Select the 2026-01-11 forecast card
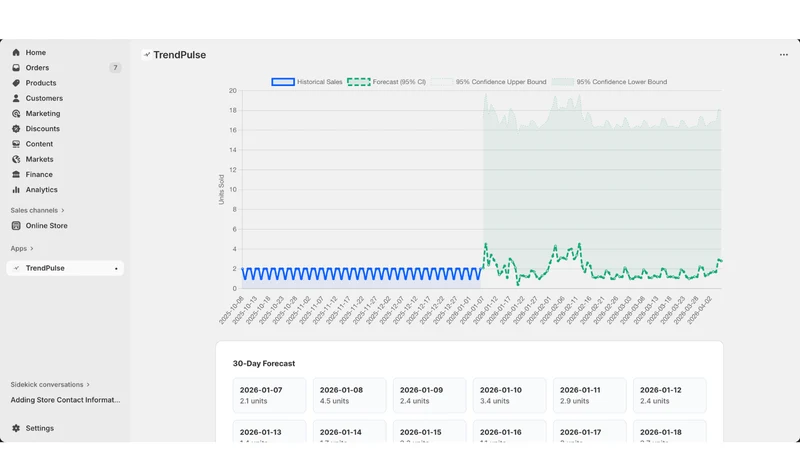Image resolution: width=800 pixels, height=450 pixels. 590,395
